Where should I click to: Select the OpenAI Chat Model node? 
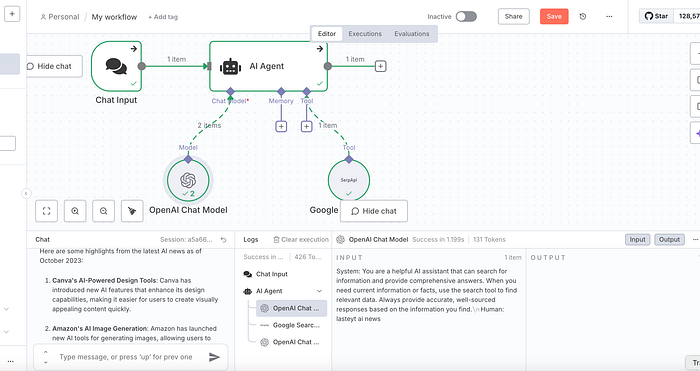[x=188, y=180]
